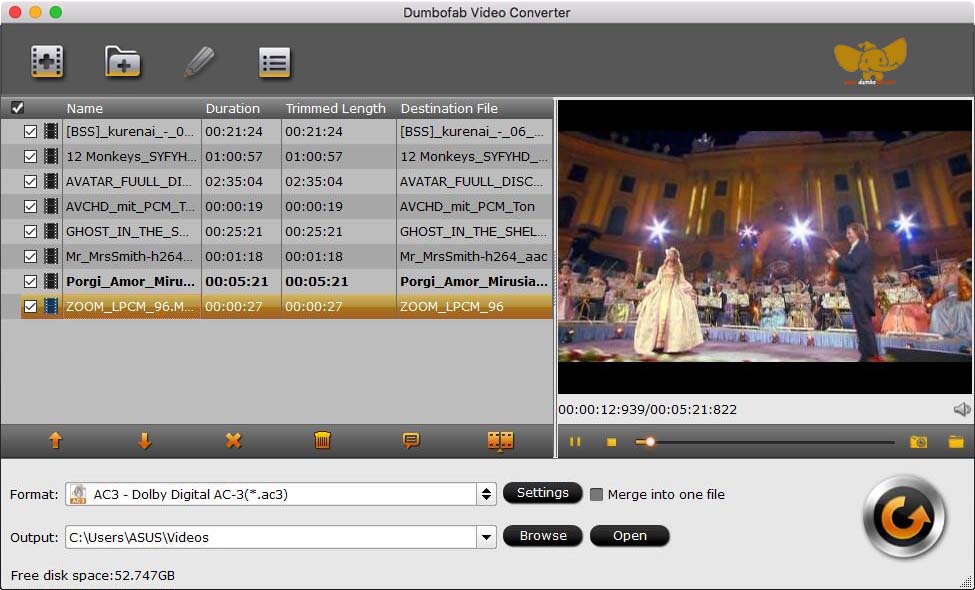Click the video playback progress slider
The height and width of the screenshot is (590, 975).
coord(765,441)
